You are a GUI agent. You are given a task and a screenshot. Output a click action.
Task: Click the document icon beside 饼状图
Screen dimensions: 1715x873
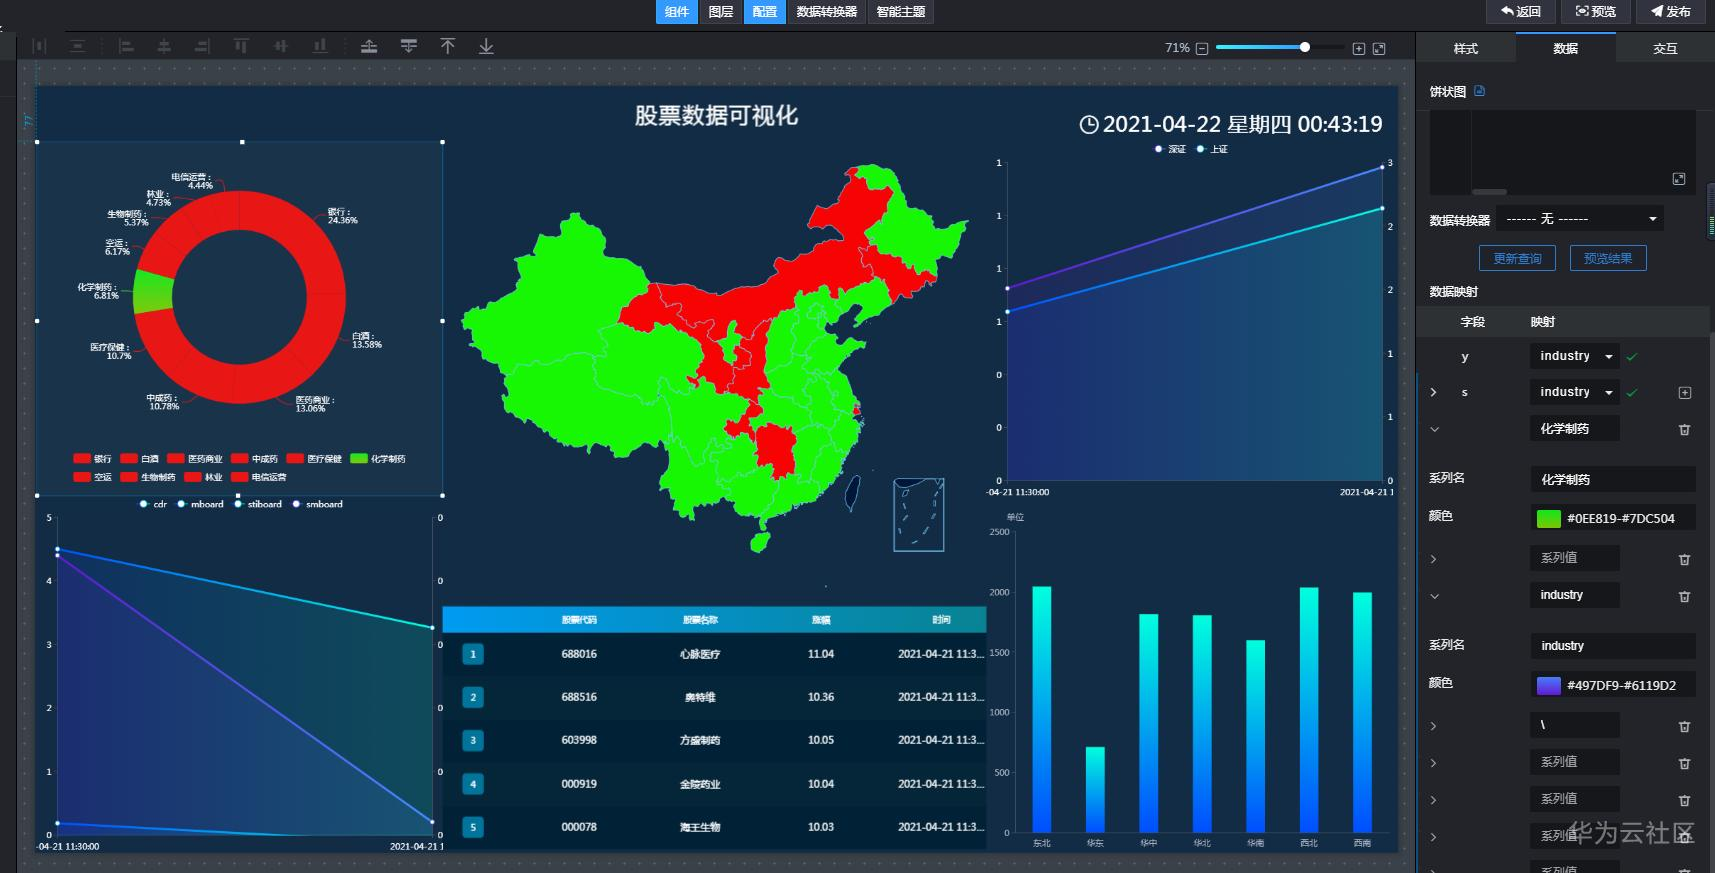click(1480, 91)
